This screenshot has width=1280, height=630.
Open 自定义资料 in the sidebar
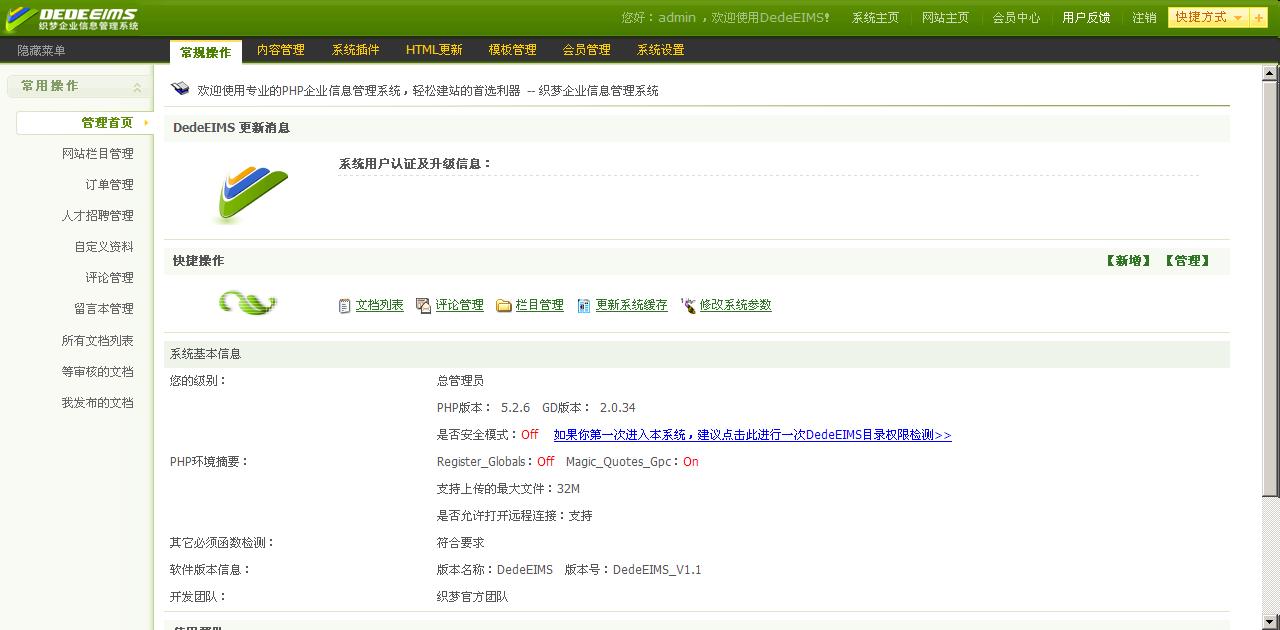(103, 247)
